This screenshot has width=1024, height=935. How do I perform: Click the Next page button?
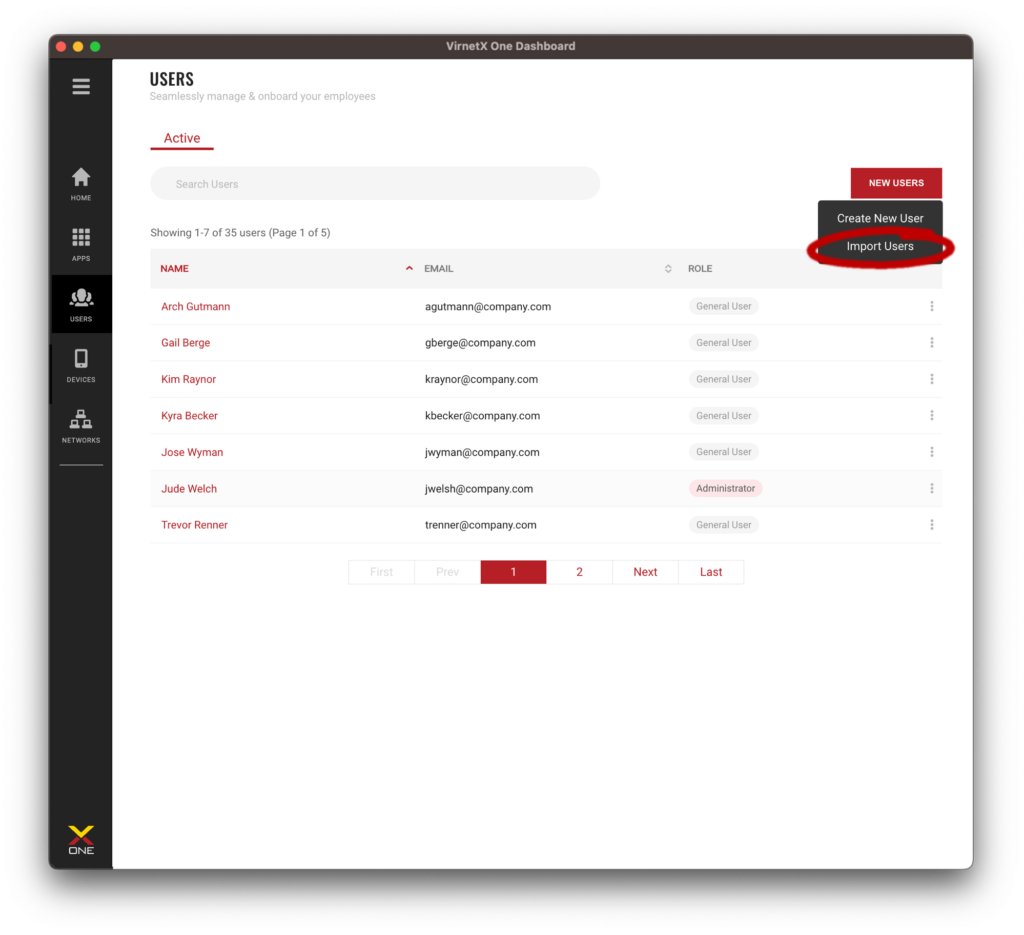645,572
